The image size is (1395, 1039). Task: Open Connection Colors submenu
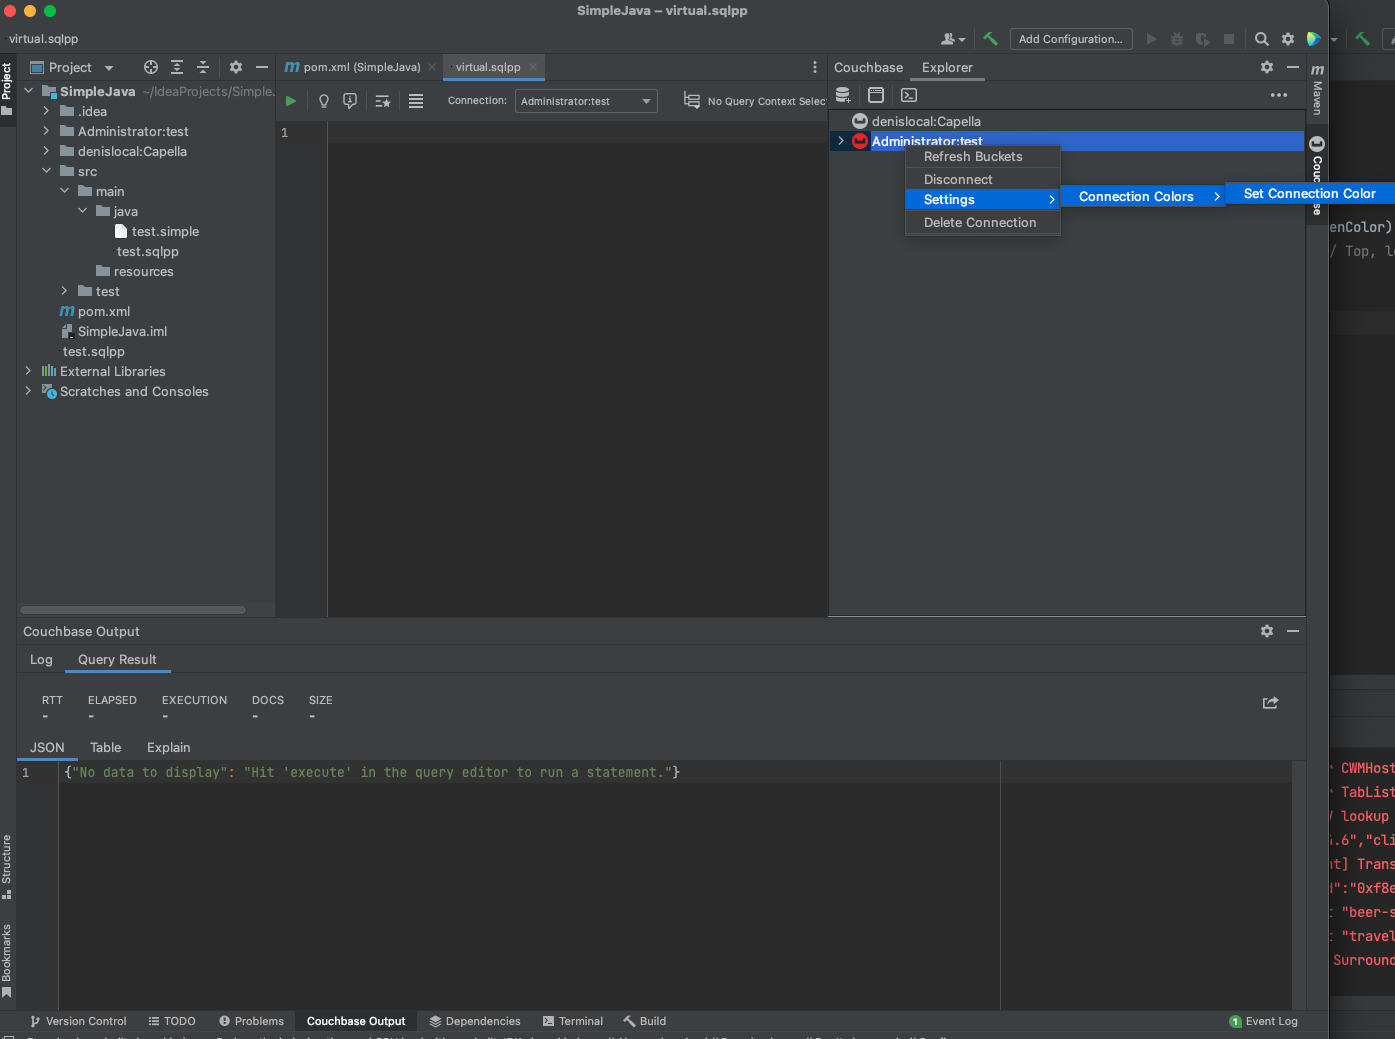pyautogui.click(x=1143, y=197)
